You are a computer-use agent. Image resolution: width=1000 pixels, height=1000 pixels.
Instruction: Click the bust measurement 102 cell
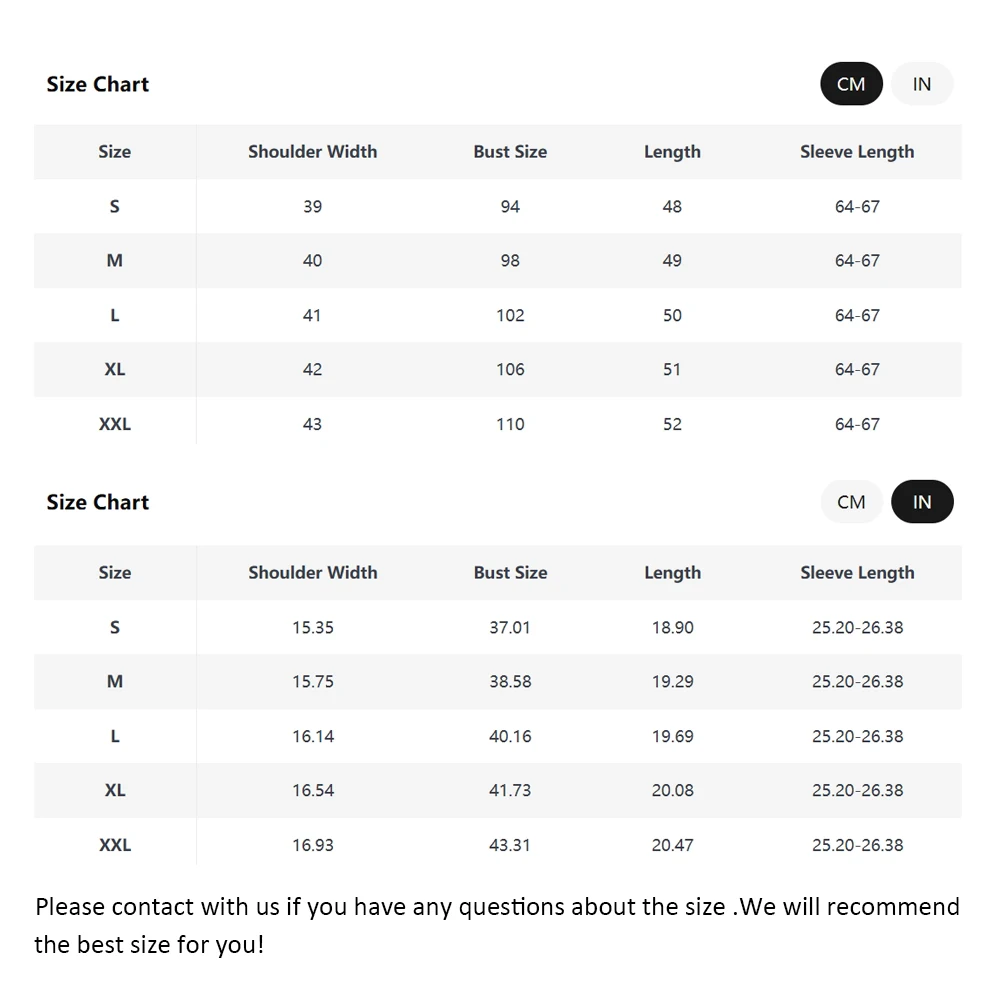click(x=510, y=315)
